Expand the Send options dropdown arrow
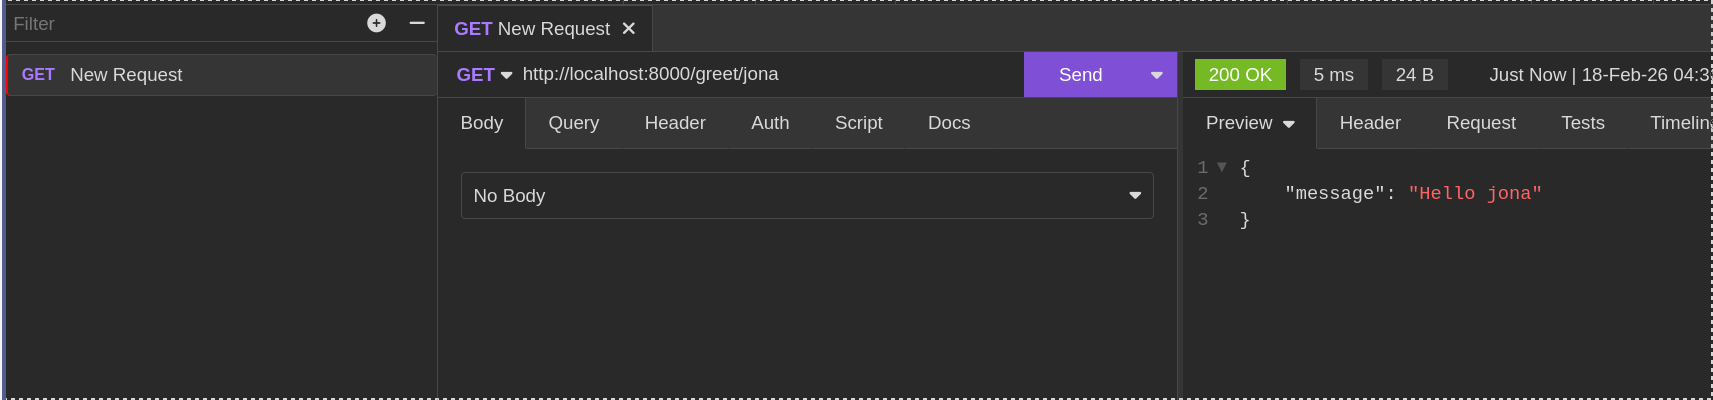The height and width of the screenshot is (400, 1713). [1156, 75]
